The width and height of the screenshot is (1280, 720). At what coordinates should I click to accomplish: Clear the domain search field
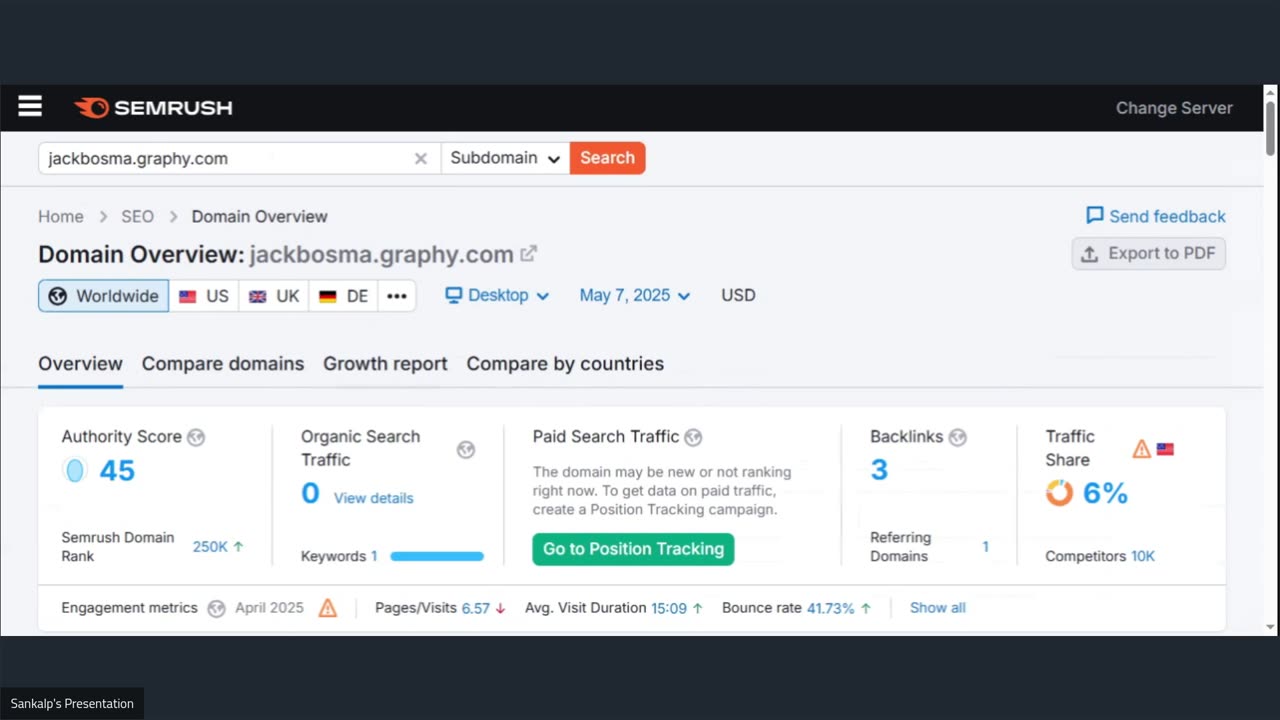click(x=421, y=158)
